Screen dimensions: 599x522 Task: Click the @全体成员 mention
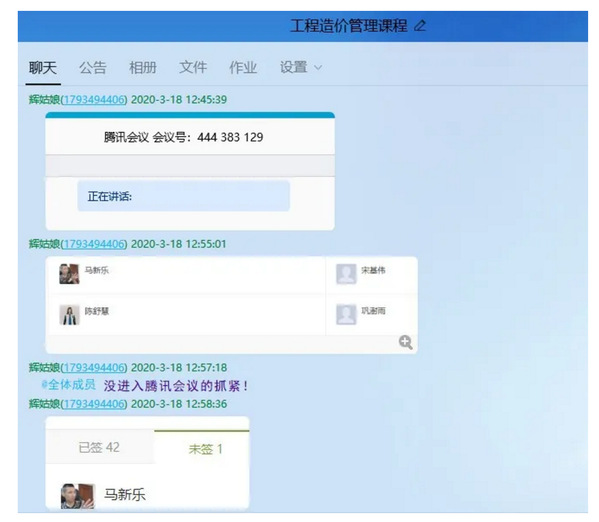tap(69, 385)
